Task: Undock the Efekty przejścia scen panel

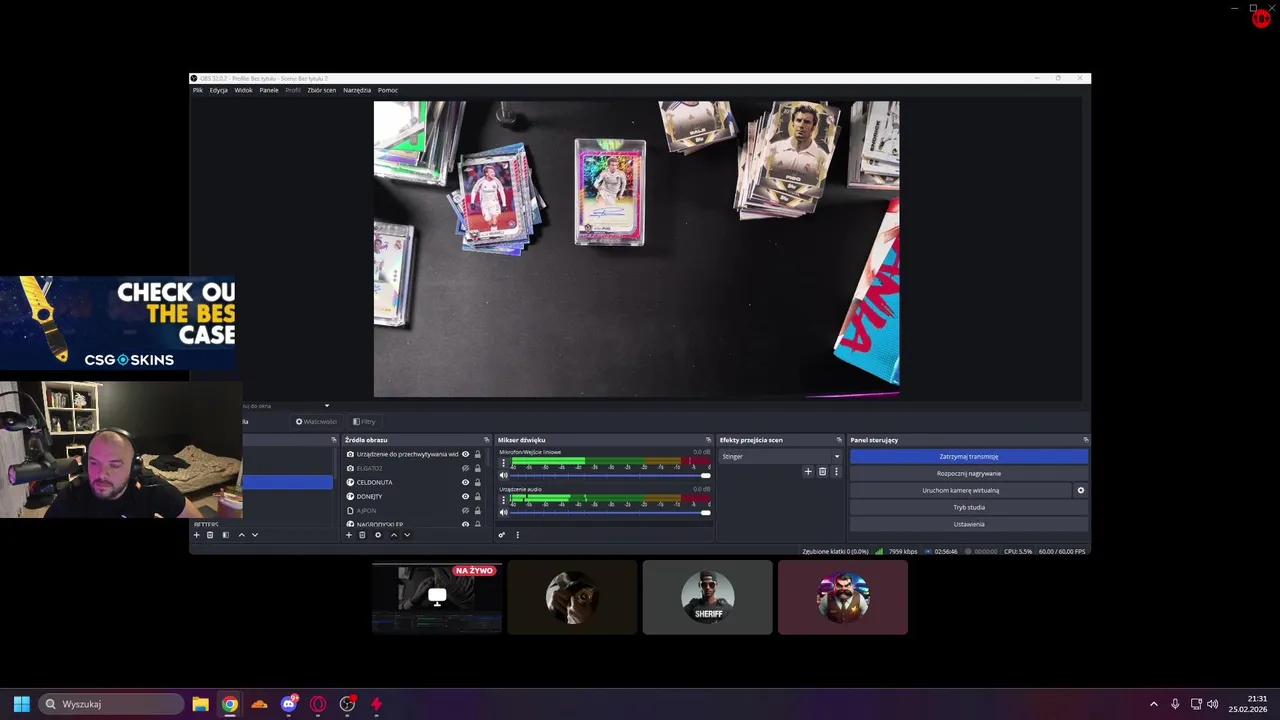Action: (839, 440)
